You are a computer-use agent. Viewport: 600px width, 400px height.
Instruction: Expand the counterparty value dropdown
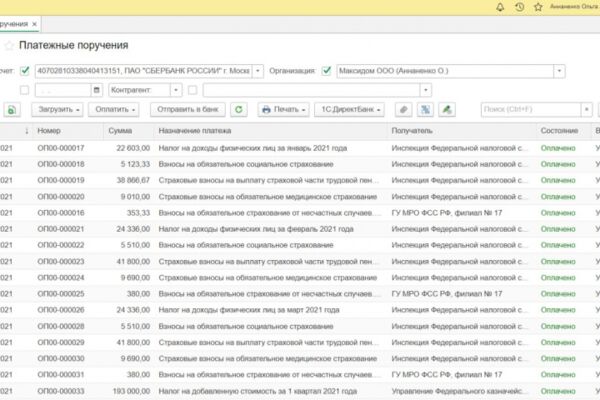pos(426,90)
